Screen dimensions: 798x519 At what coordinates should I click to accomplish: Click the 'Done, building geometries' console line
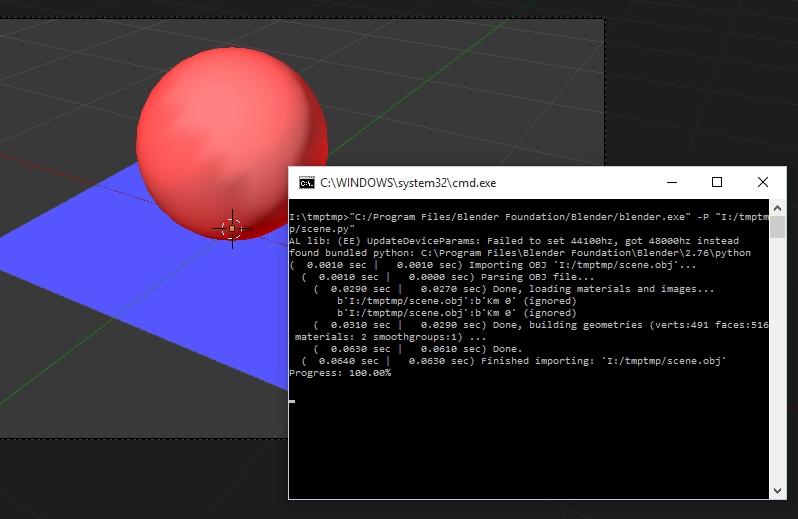pyautogui.click(x=541, y=325)
